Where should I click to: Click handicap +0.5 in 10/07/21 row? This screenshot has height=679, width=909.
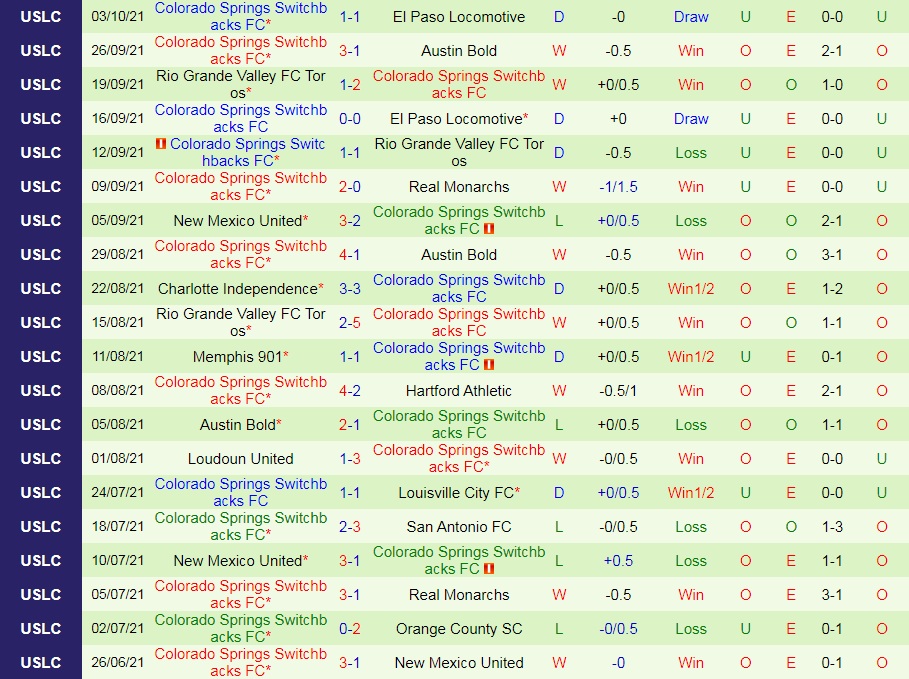click(x=618, y=561)
